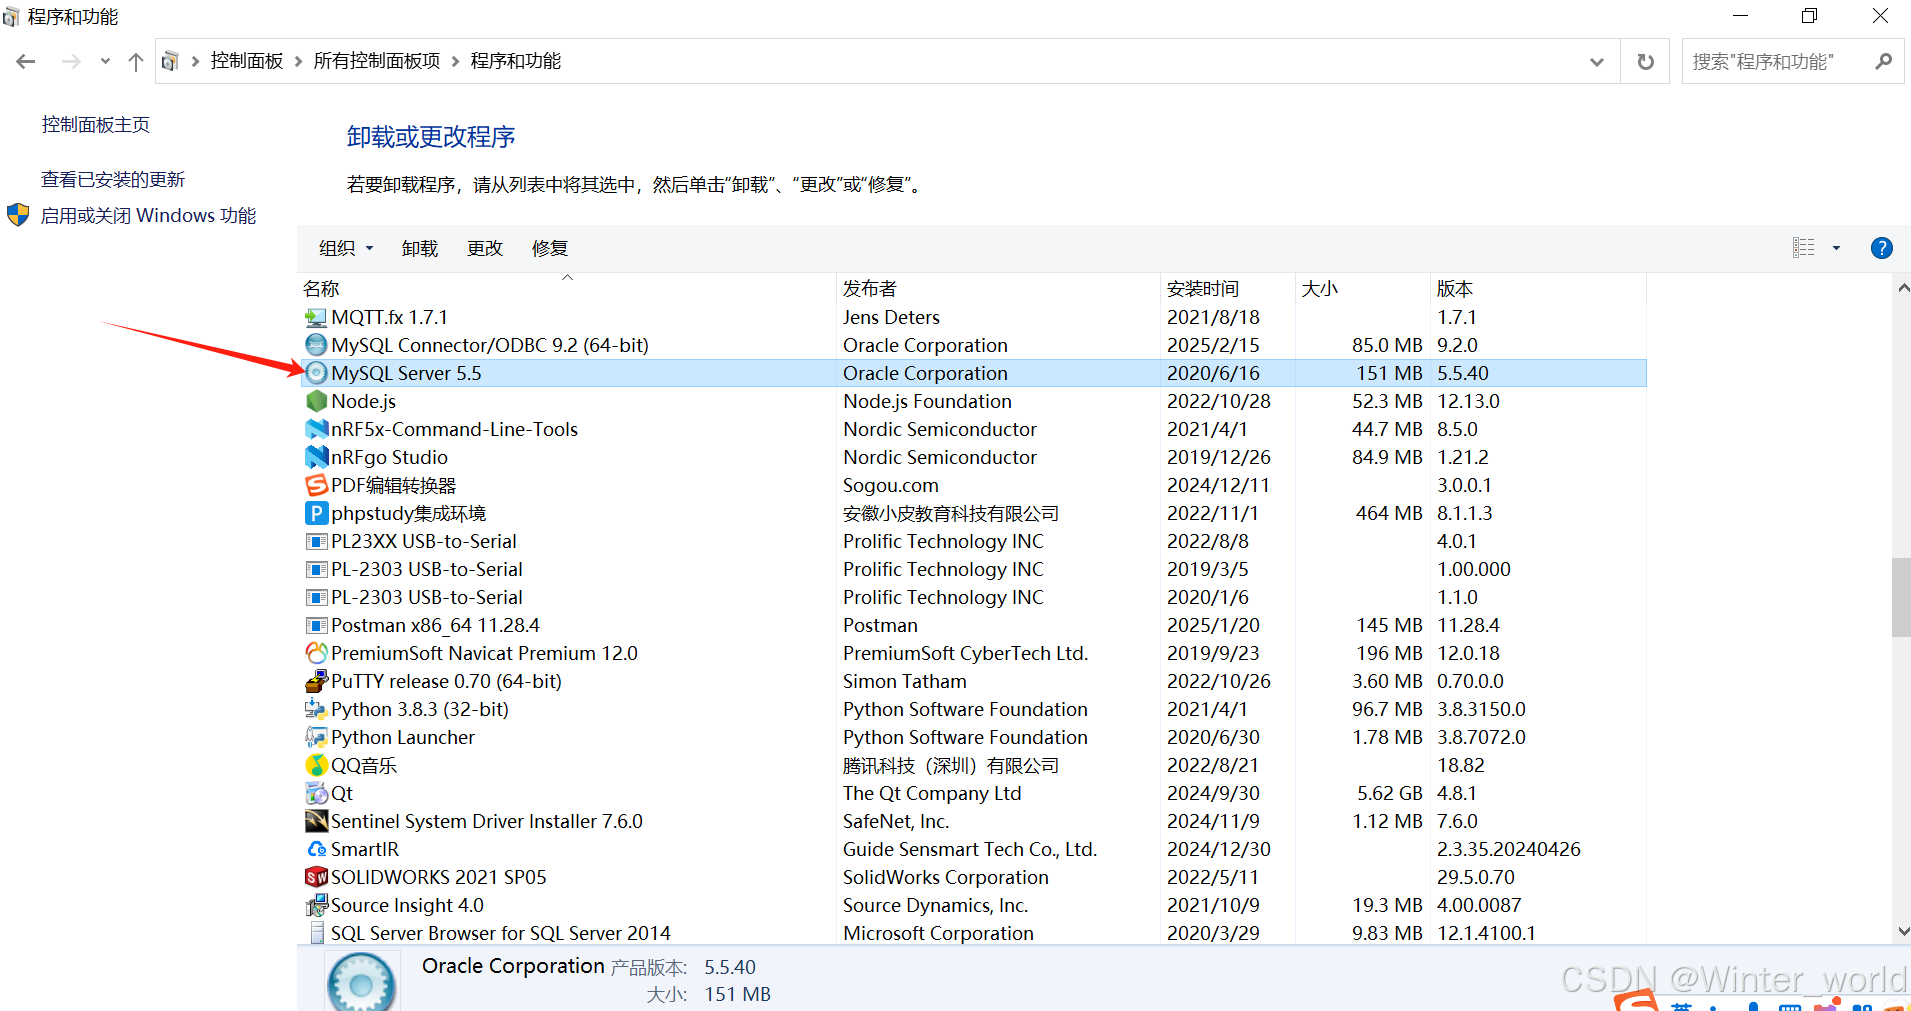Screen dimensions: 1911x1011
Task: Sort by the 版本 column header
Action: pyautogui.click(x=1538, y=289)
